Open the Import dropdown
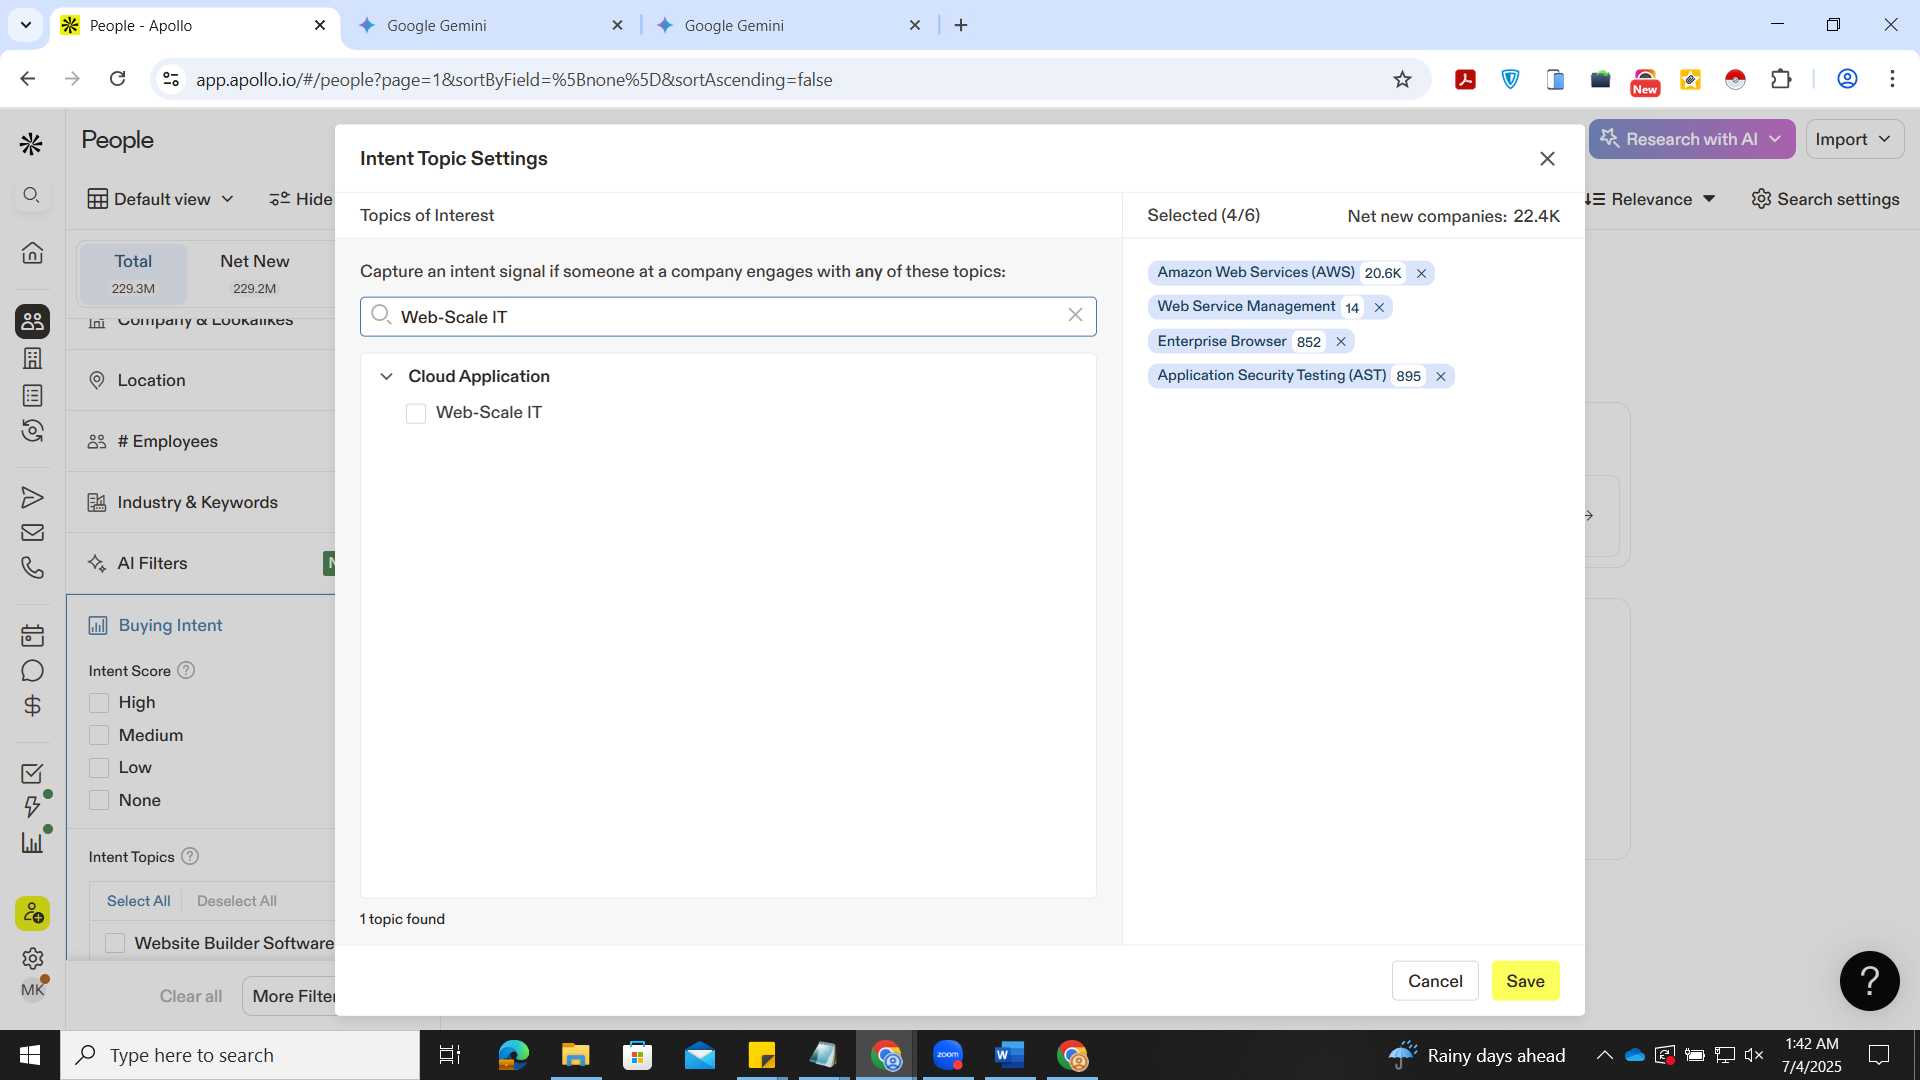The image size is (1920, 1080). coord(1854,139)
